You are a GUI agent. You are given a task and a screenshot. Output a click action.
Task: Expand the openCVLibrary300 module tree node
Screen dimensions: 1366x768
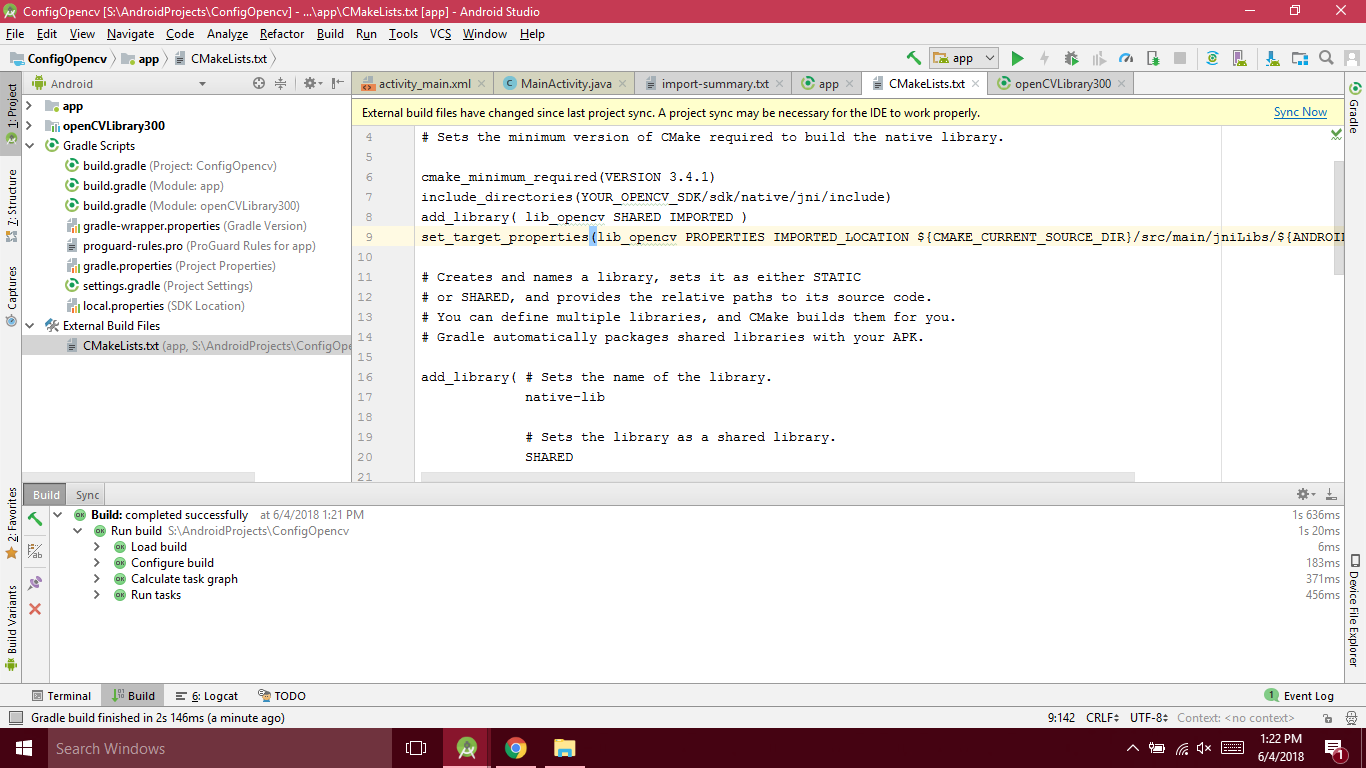point(29,126)
